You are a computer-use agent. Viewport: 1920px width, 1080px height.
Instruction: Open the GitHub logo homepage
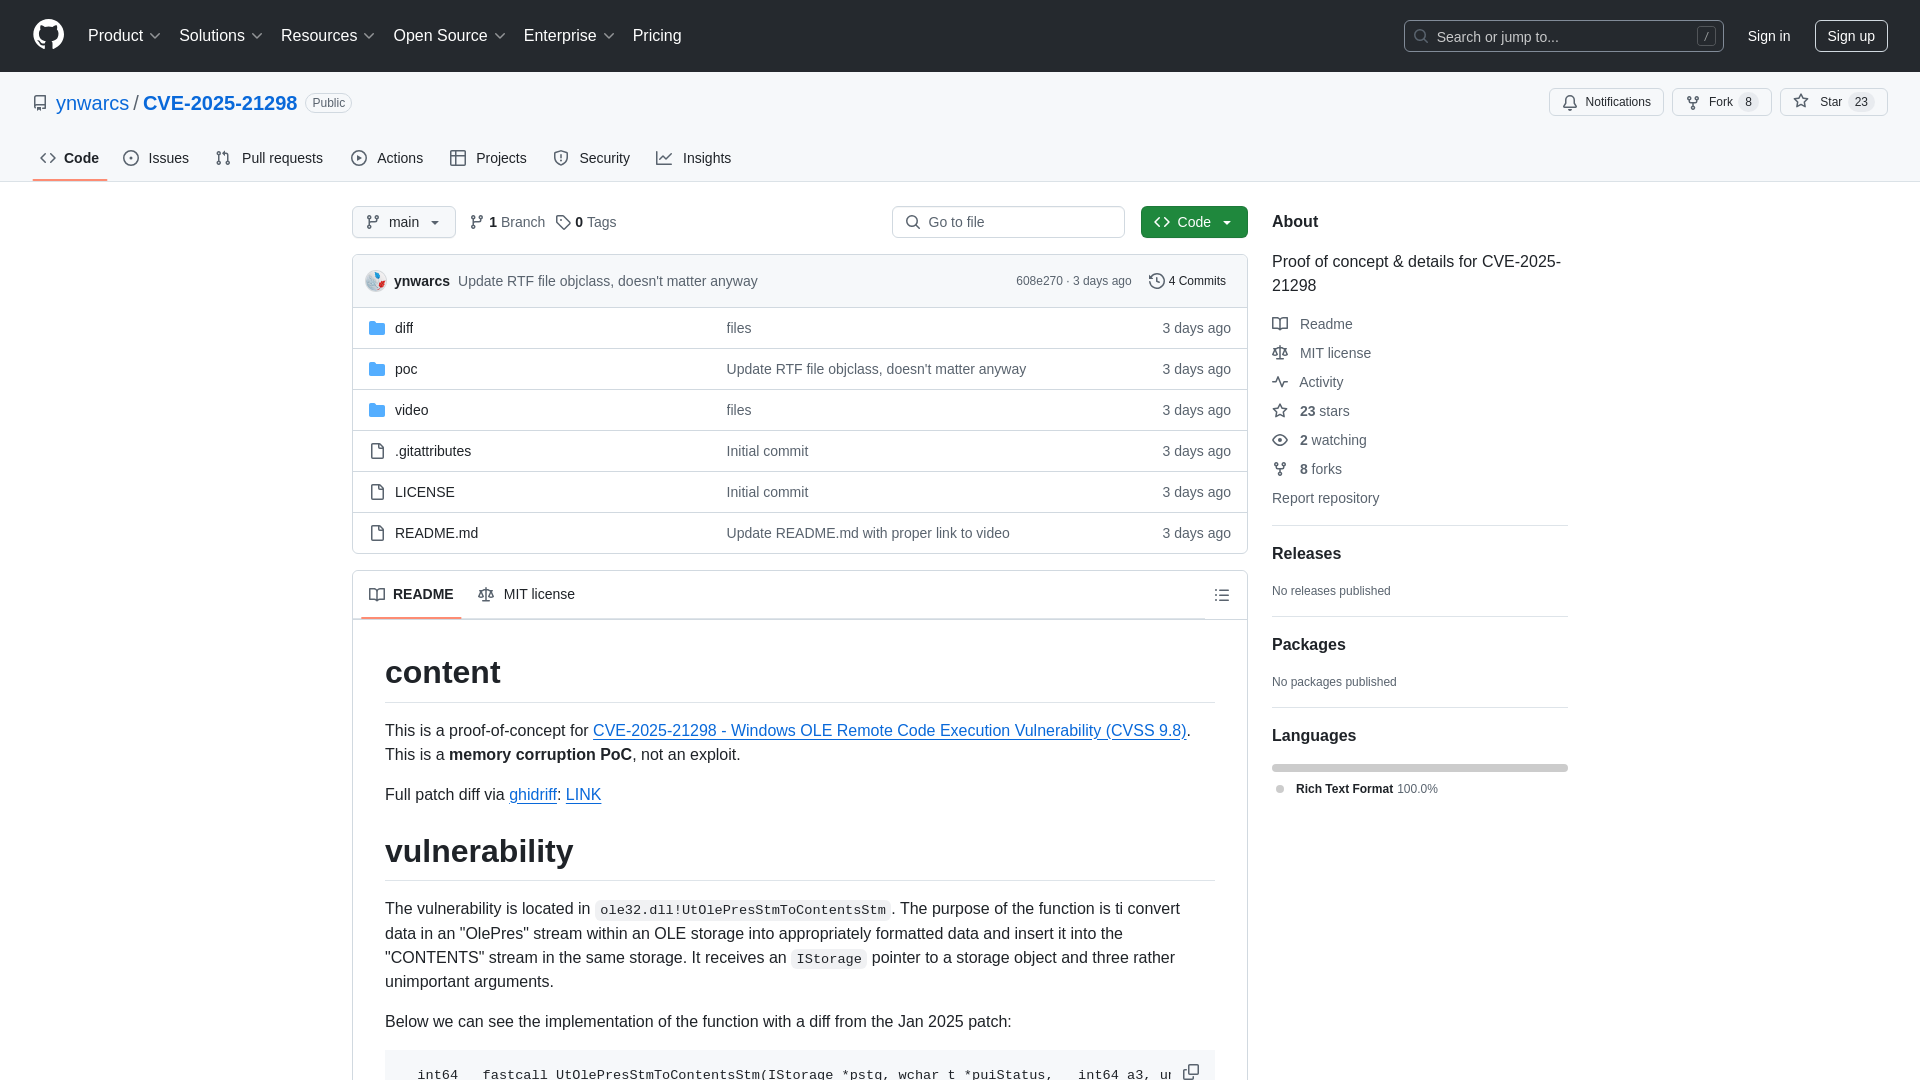pos(48,35)
